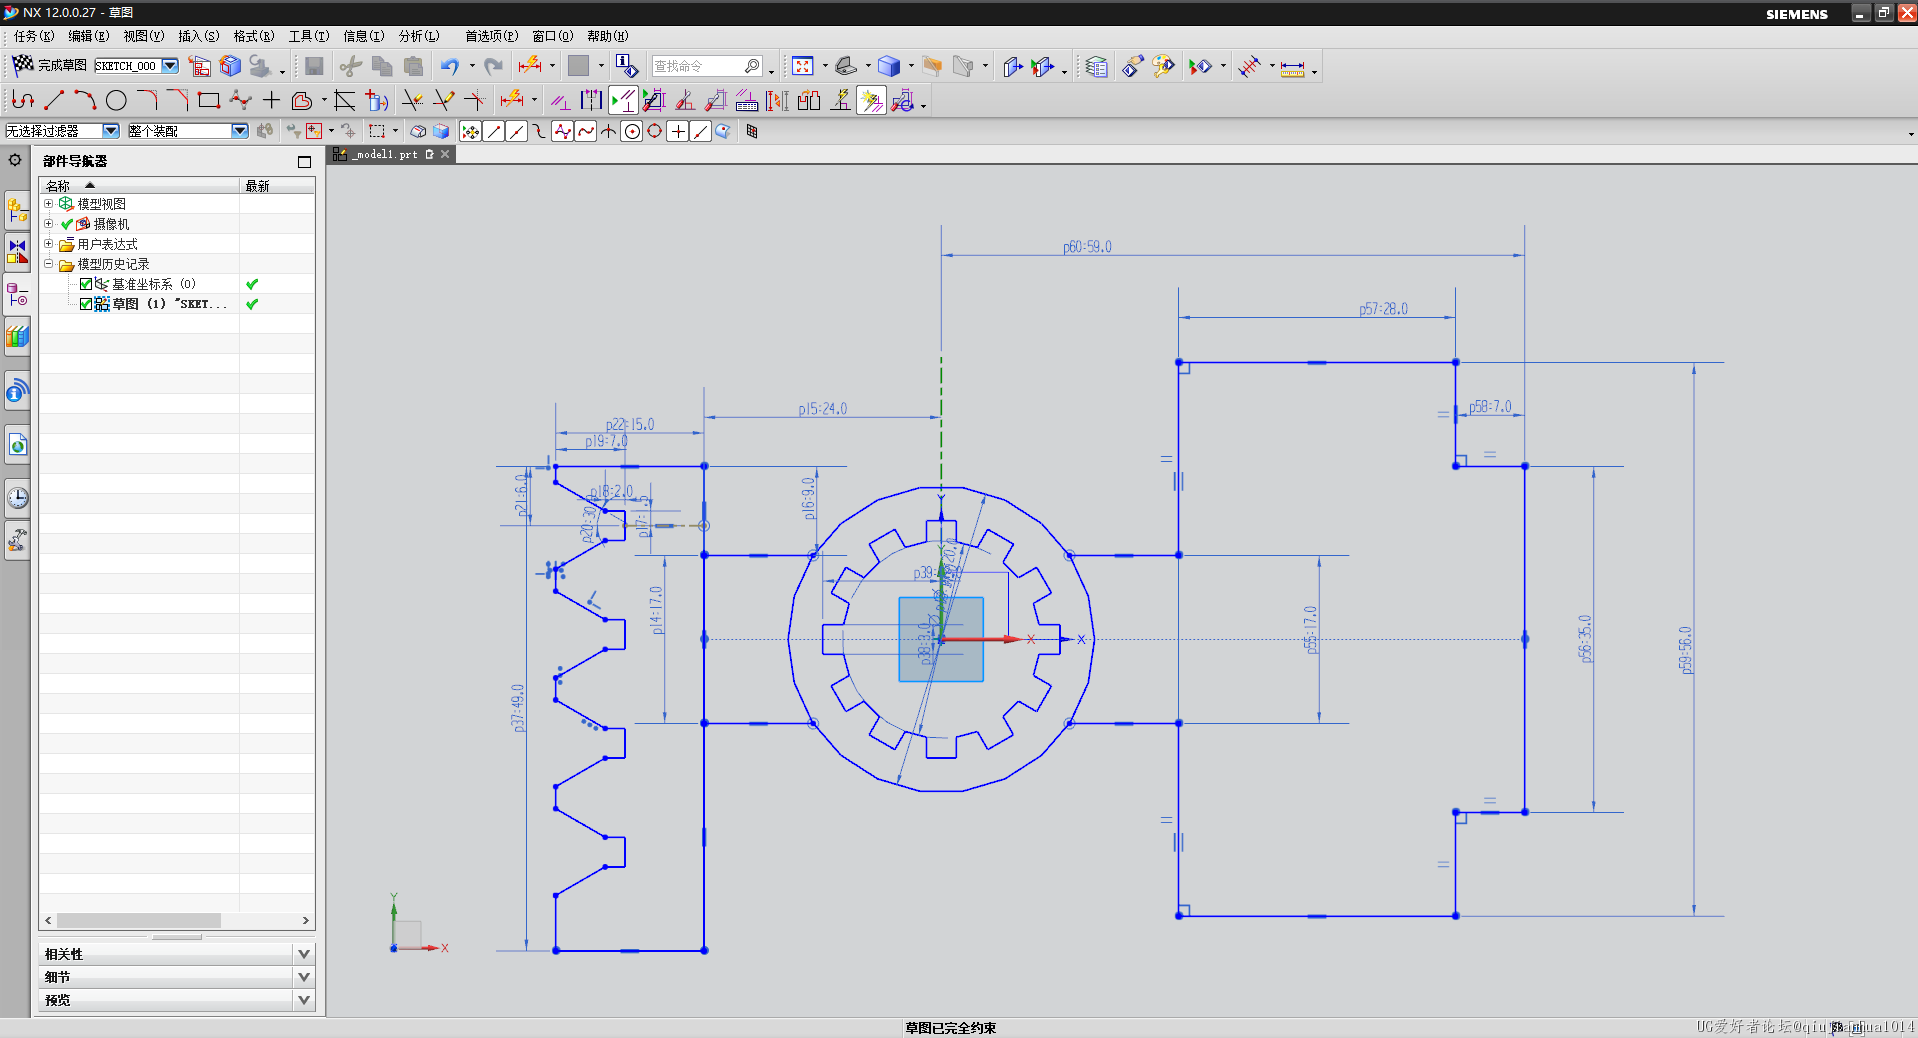Open the SKETCH_000 sketch name dropdown
This screenshot has width=1918, height=1038.
170,66
